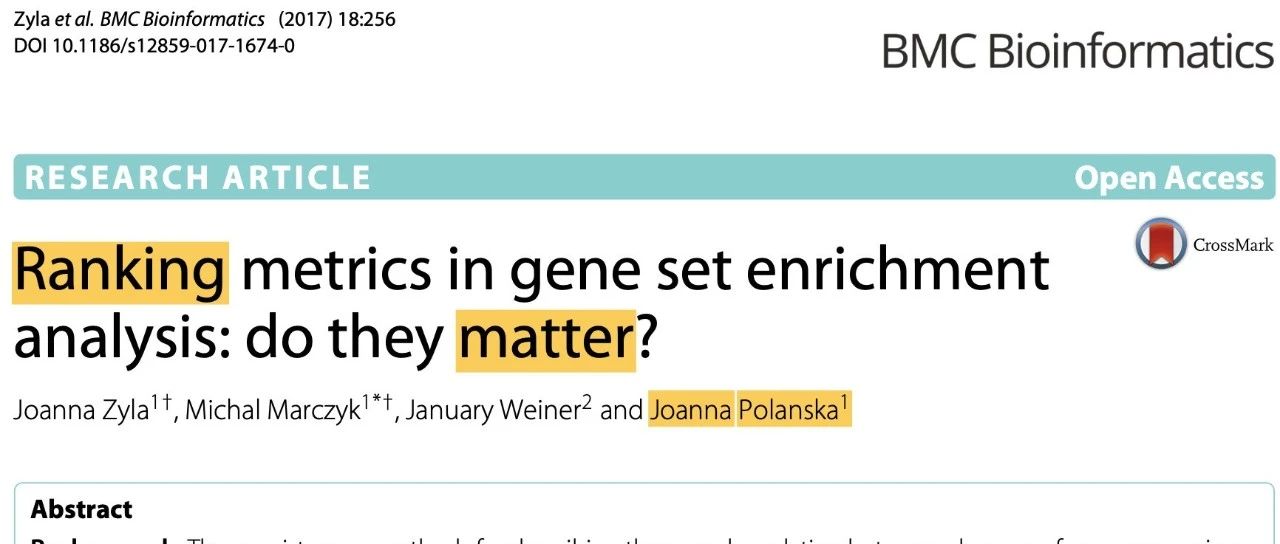Click the CrossMark text label

coord(1233,245)
